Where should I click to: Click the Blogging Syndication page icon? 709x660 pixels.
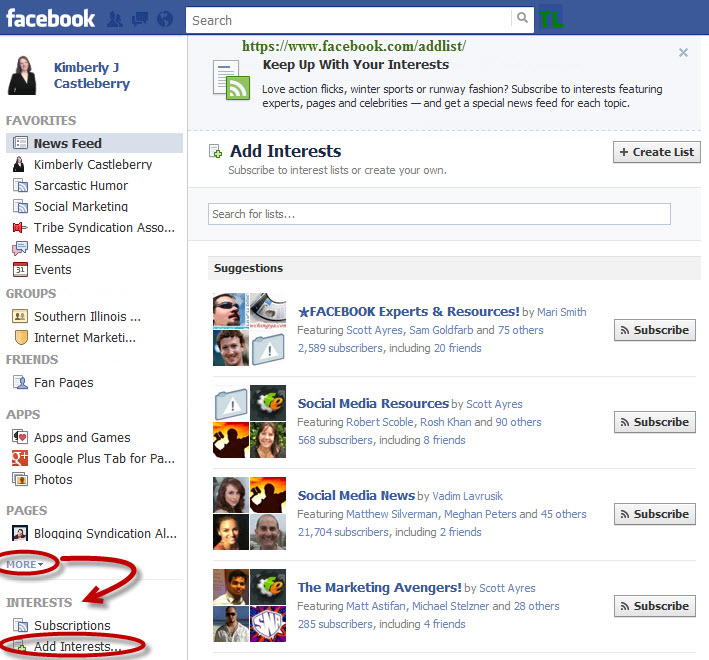pyautogui.click(x=20, y=533)
